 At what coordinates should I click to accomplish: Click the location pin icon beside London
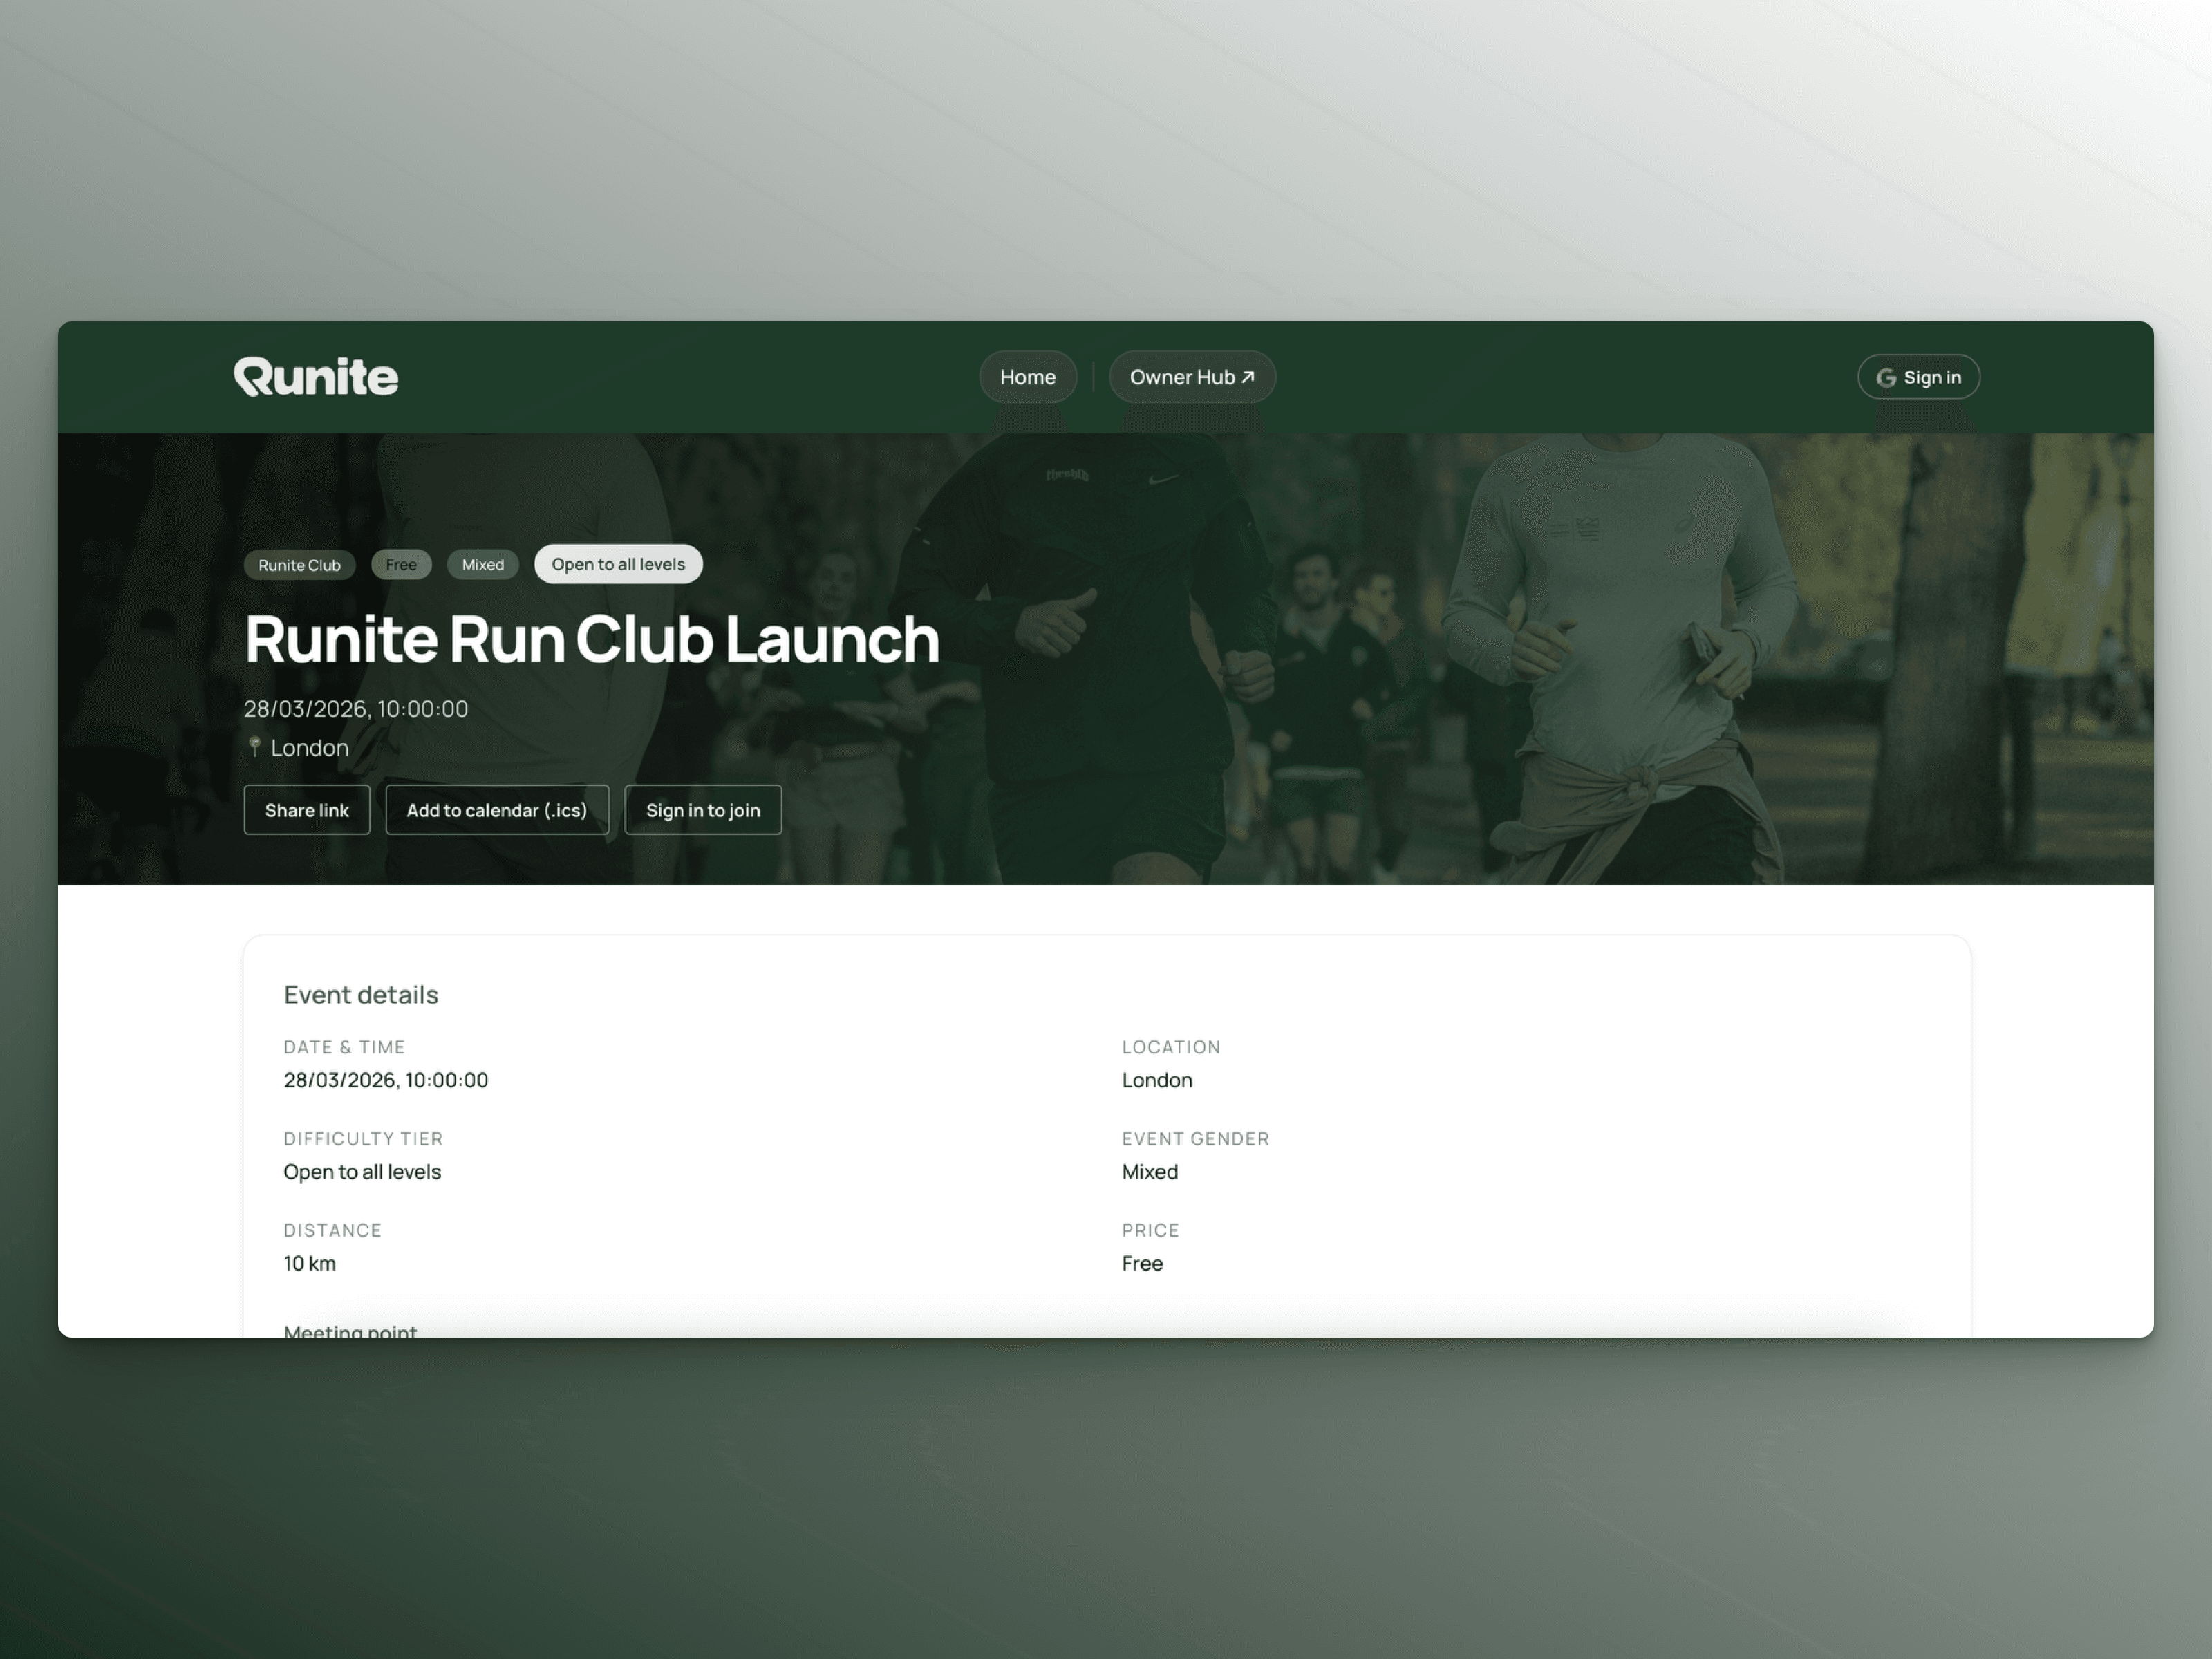[x=255, y=747]
